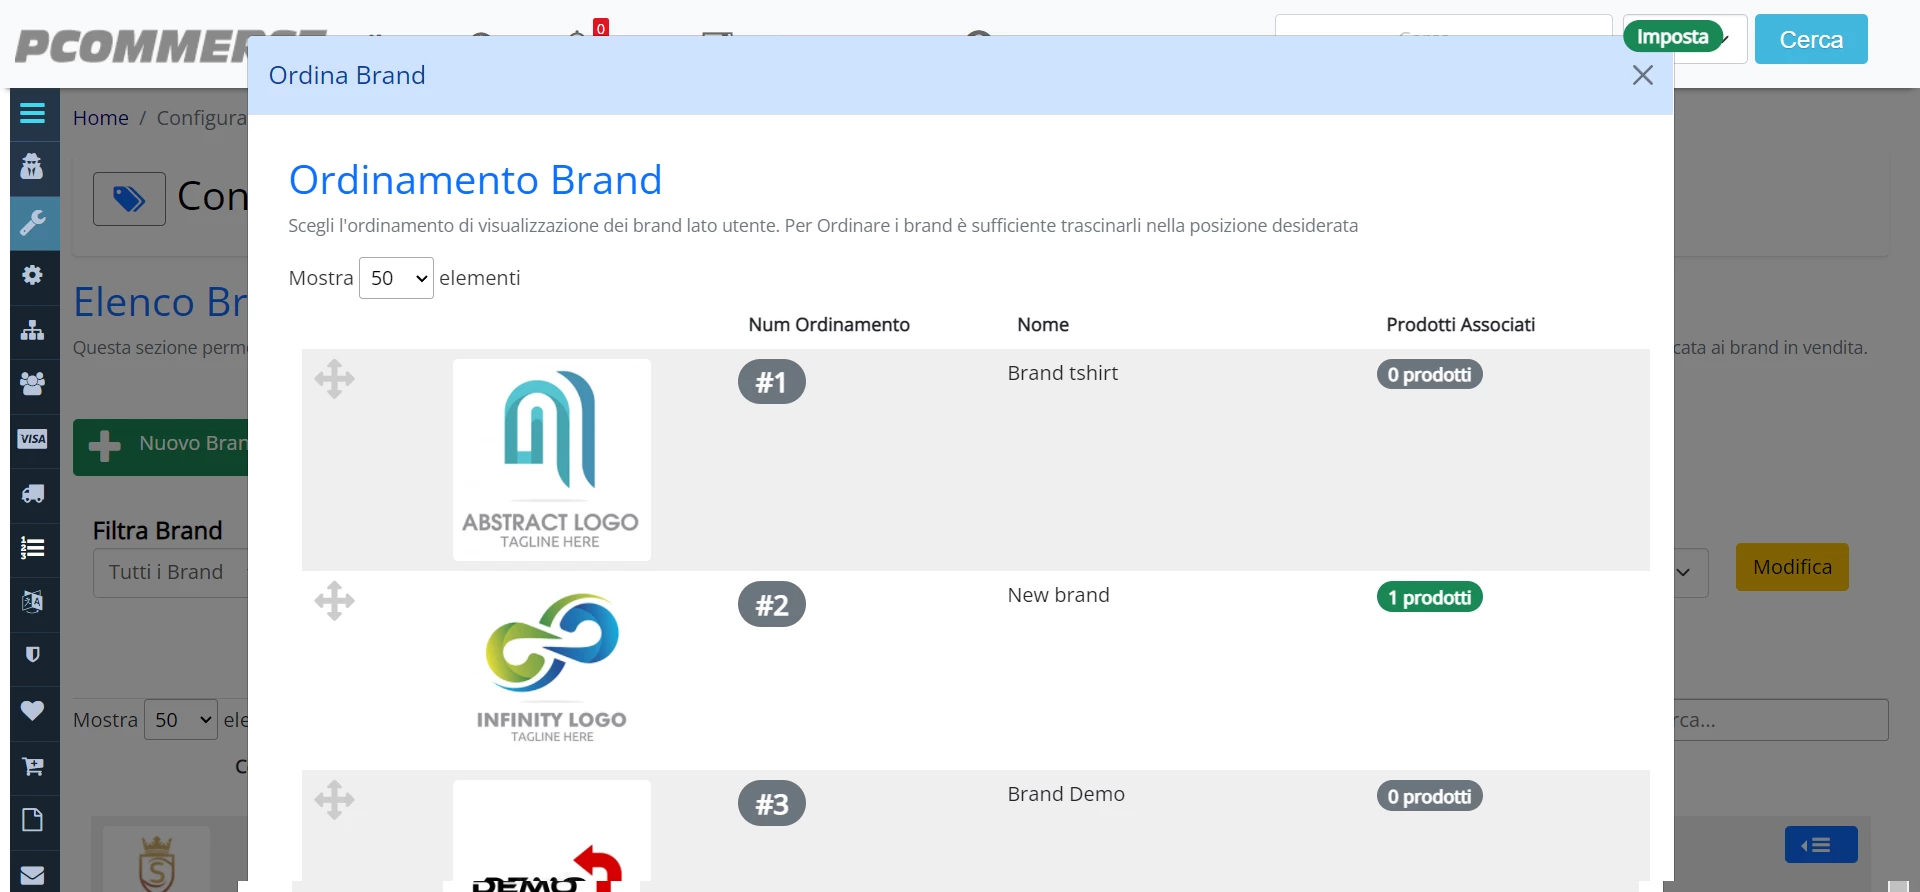Screen dimensions: 1920x892
Task: Click the Nome column header
Action: 1043,325
